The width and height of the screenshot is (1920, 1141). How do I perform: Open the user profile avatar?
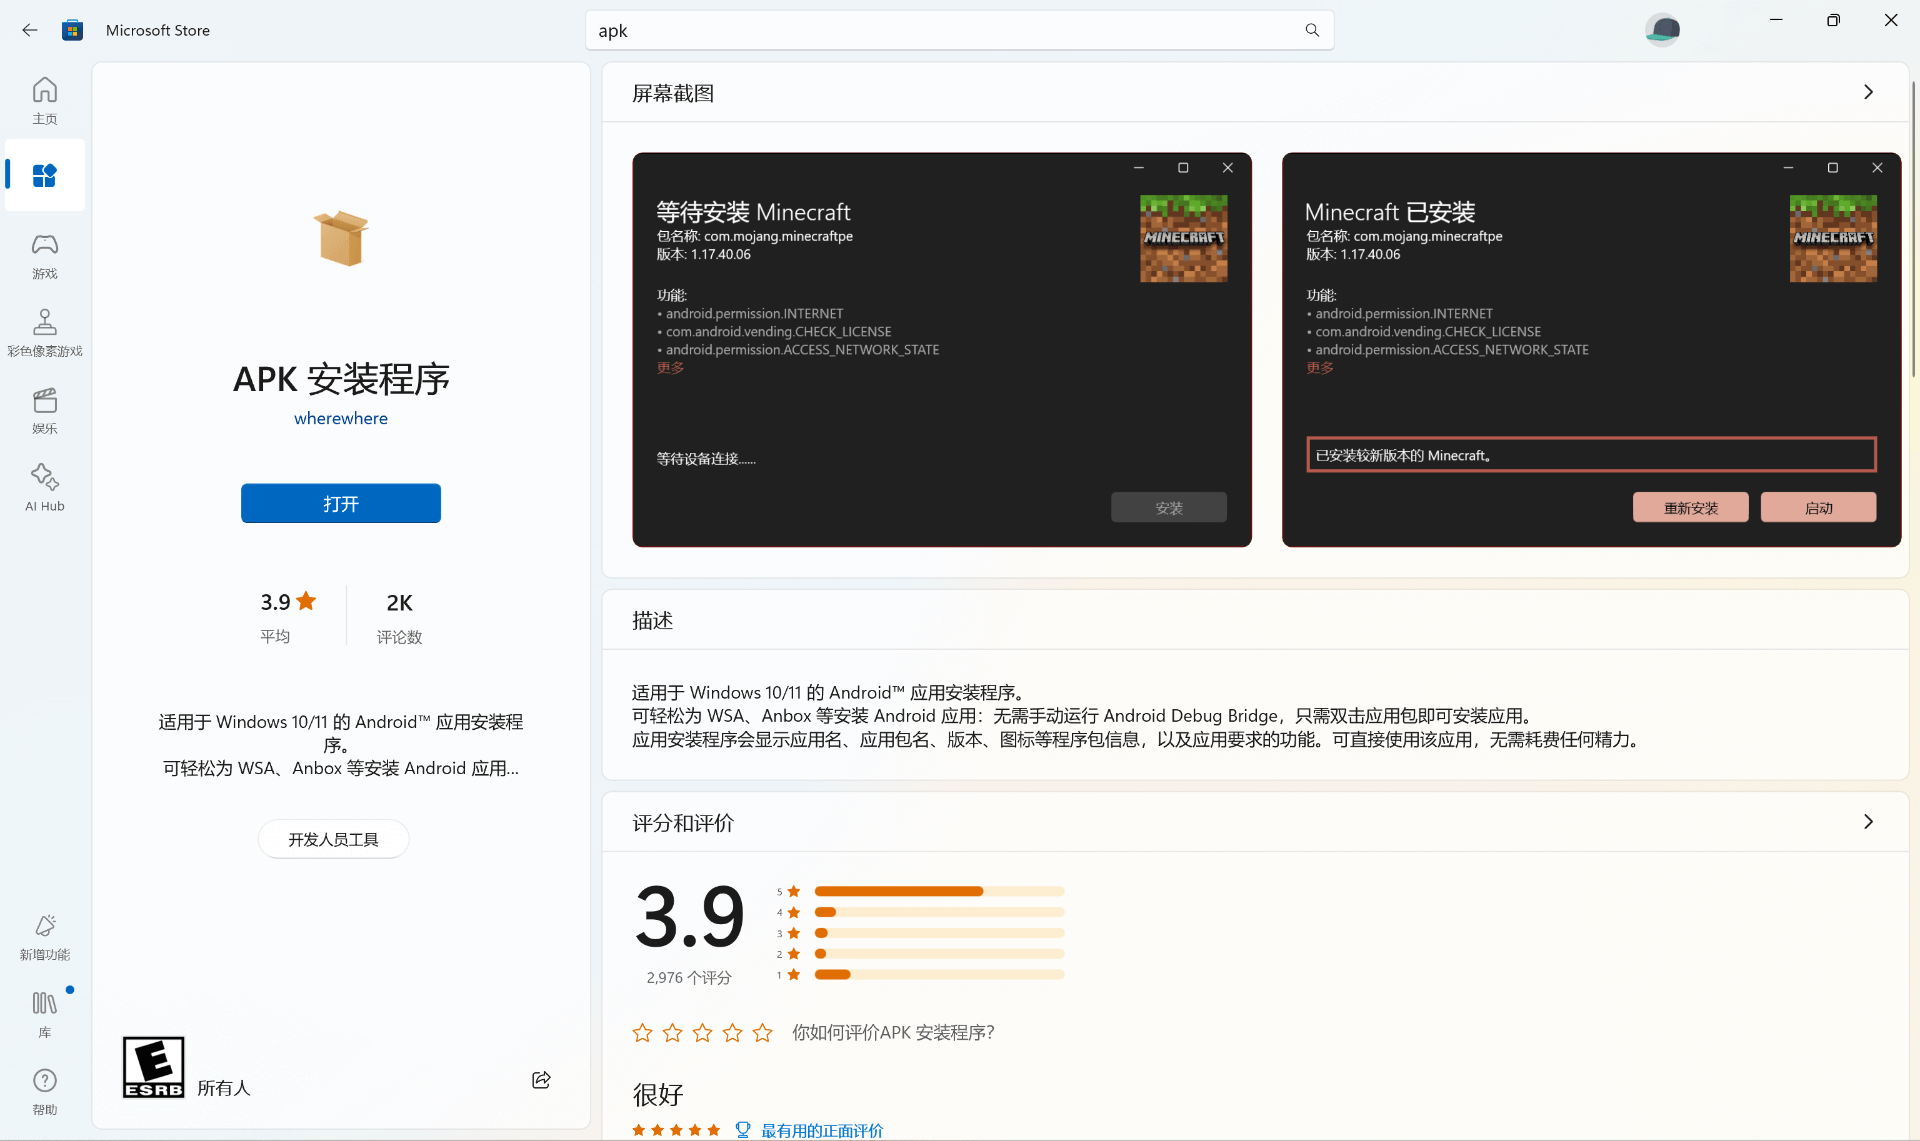tap(1662, 29)
